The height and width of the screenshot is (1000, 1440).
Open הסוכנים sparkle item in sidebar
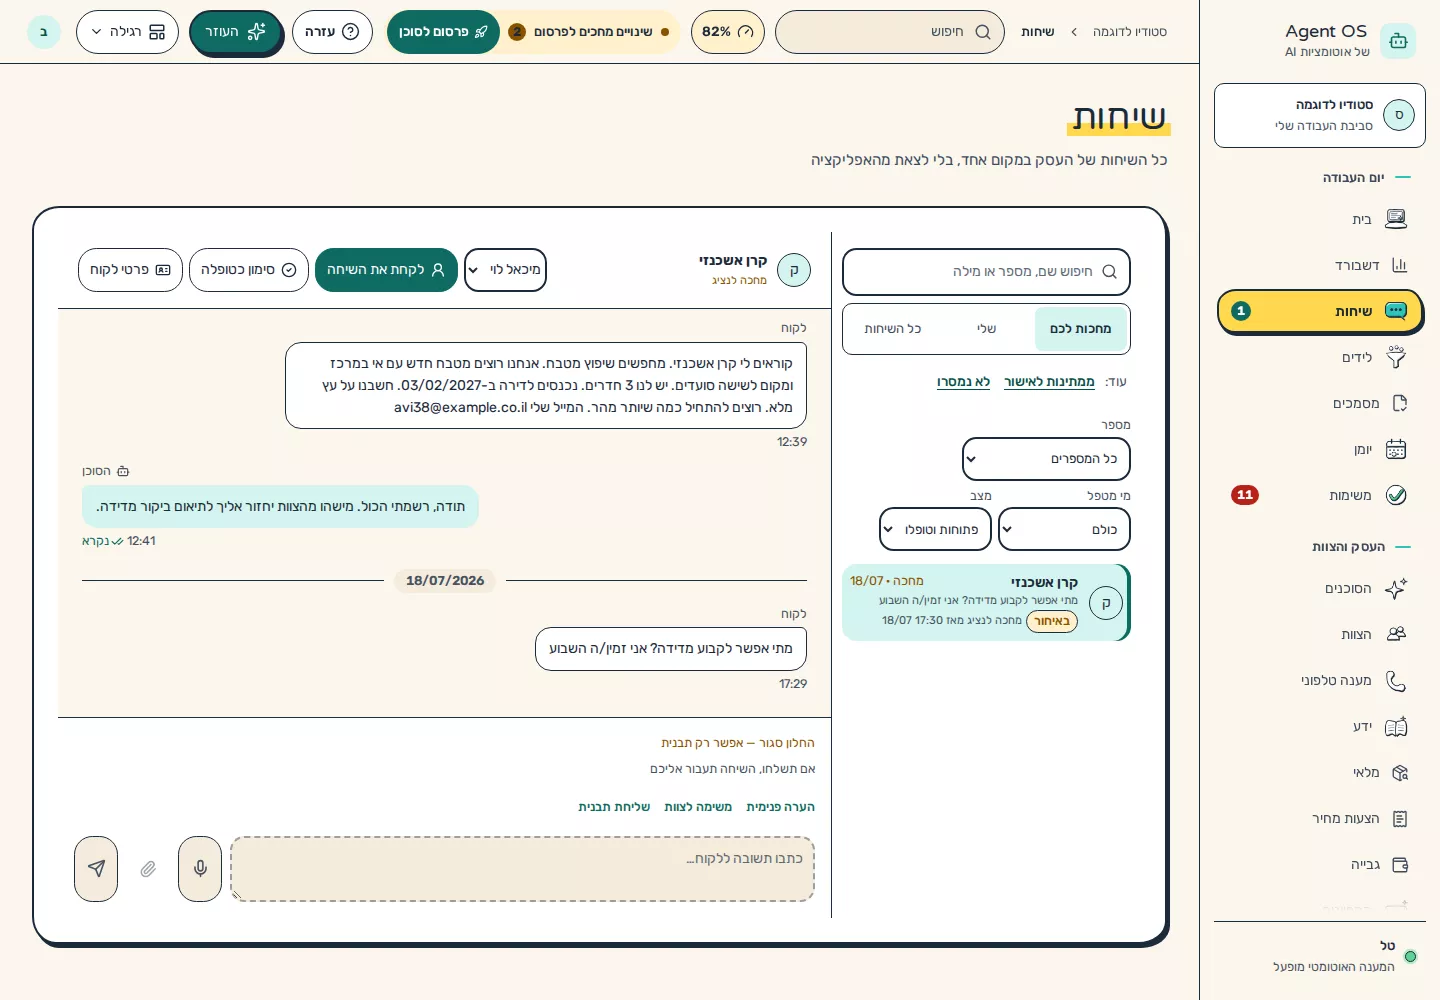point(1320,588)
